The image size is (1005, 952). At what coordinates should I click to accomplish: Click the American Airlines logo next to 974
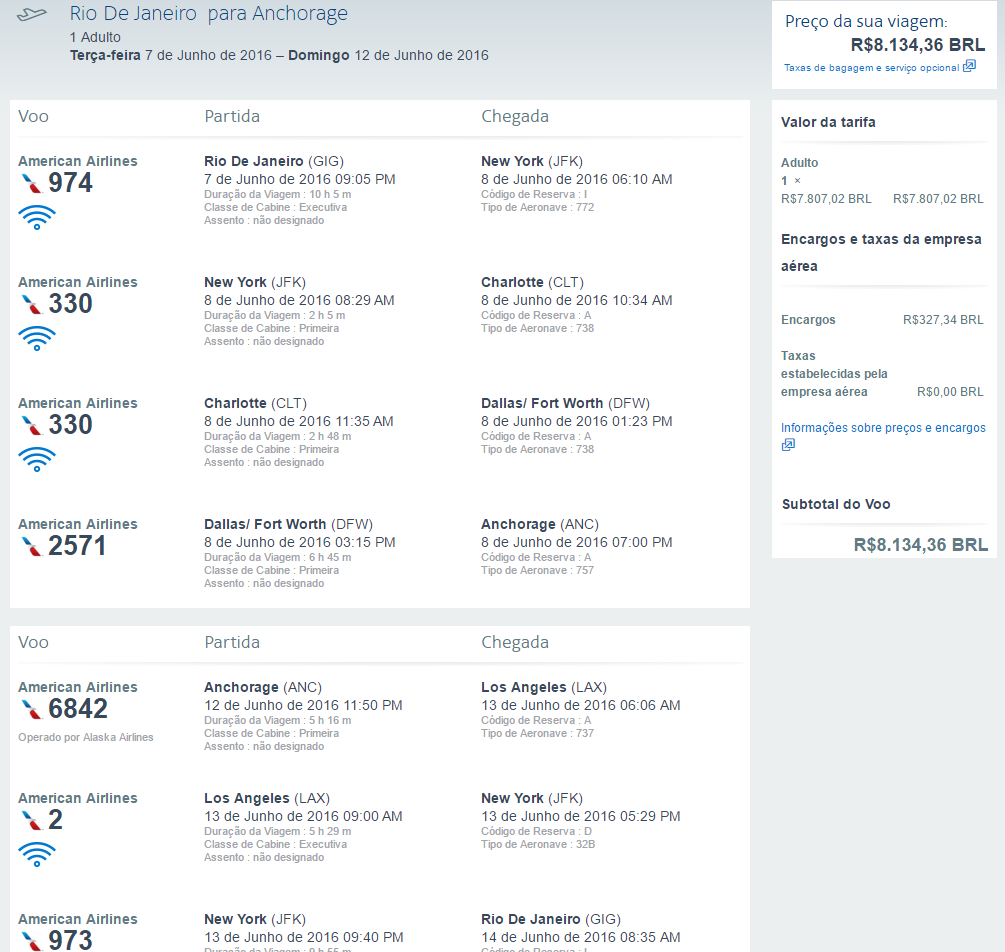coord(31,184)
